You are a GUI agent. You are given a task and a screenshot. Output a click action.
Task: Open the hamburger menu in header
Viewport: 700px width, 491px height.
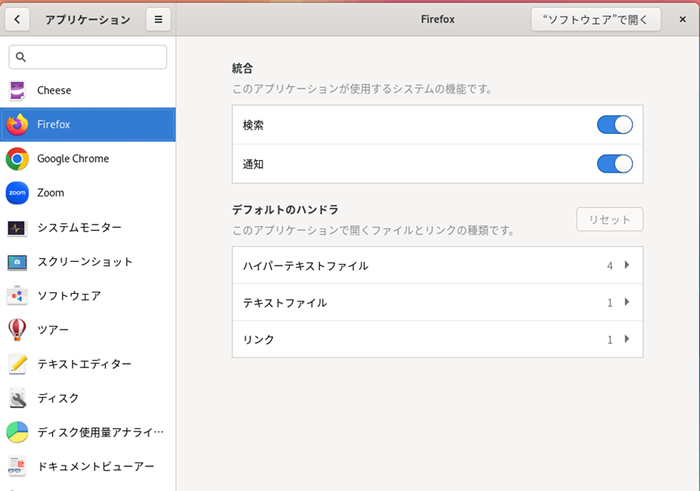click(x=157, y=19)
